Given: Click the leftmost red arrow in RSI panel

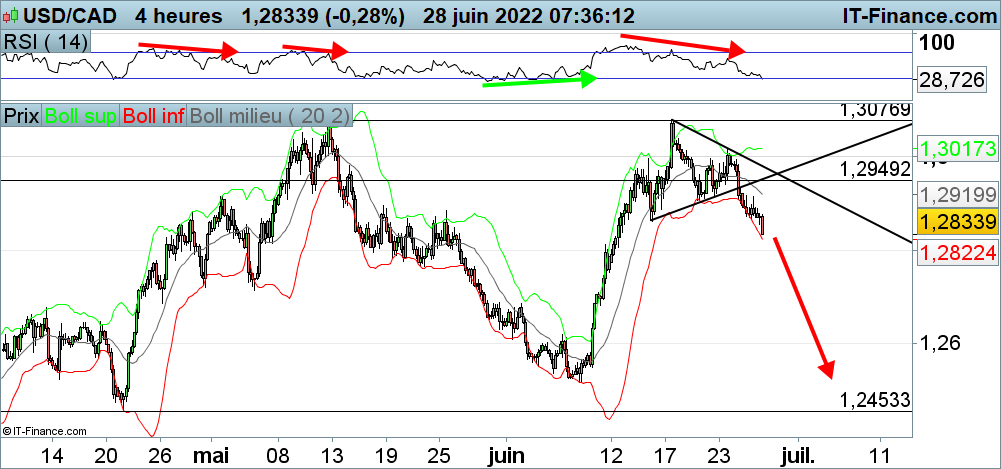Looking at the screenshot, I should point(188,47).
